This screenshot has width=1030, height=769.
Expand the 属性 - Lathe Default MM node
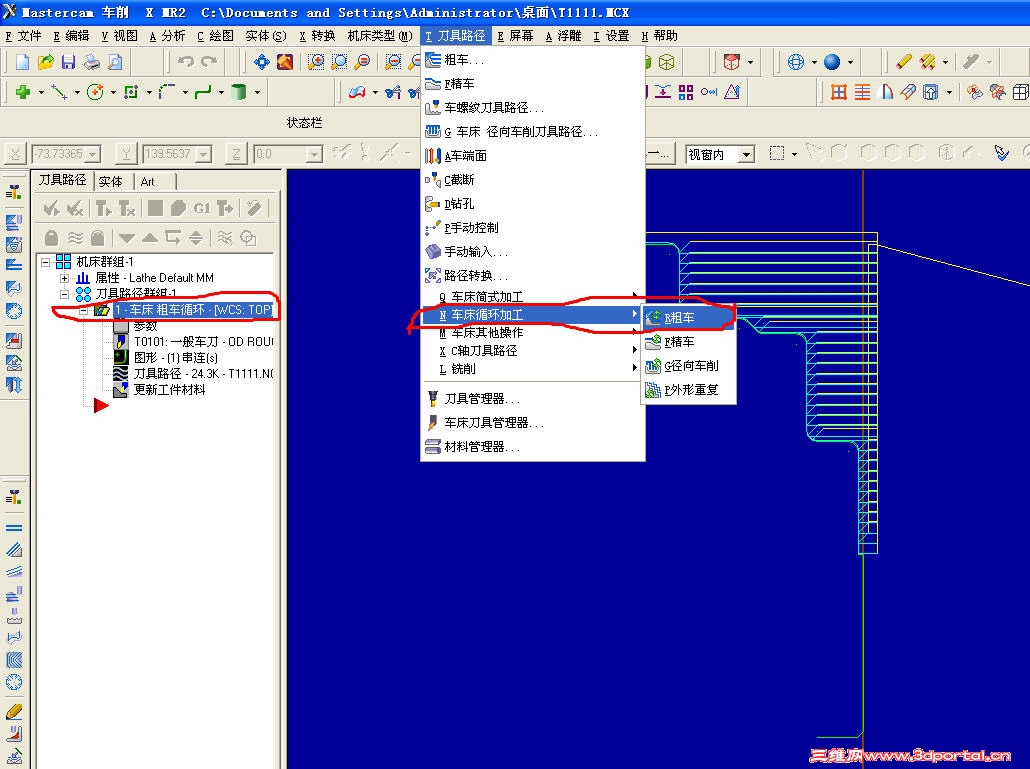[64, 278]
